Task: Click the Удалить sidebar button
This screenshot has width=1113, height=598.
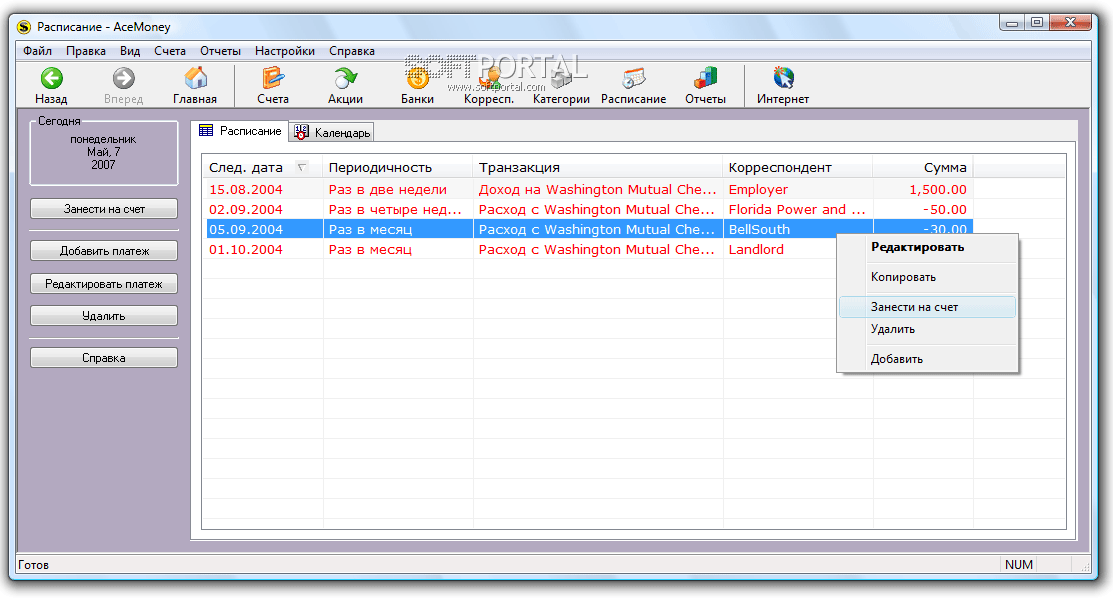Action: pos(104,315)
